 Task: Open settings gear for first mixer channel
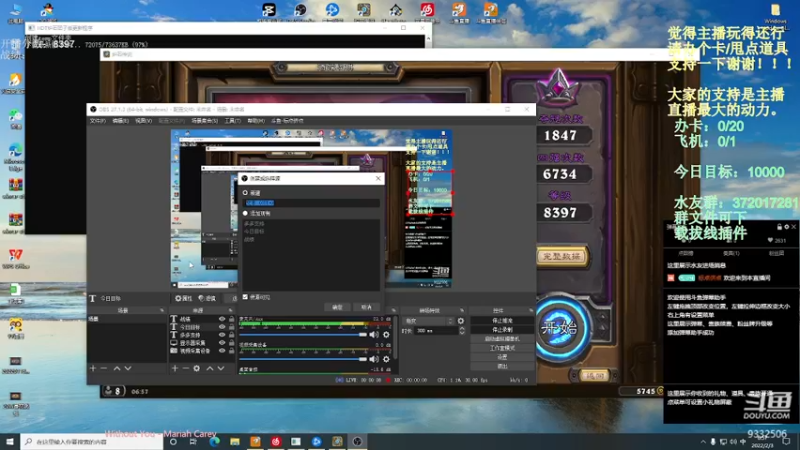coord(386,335)
